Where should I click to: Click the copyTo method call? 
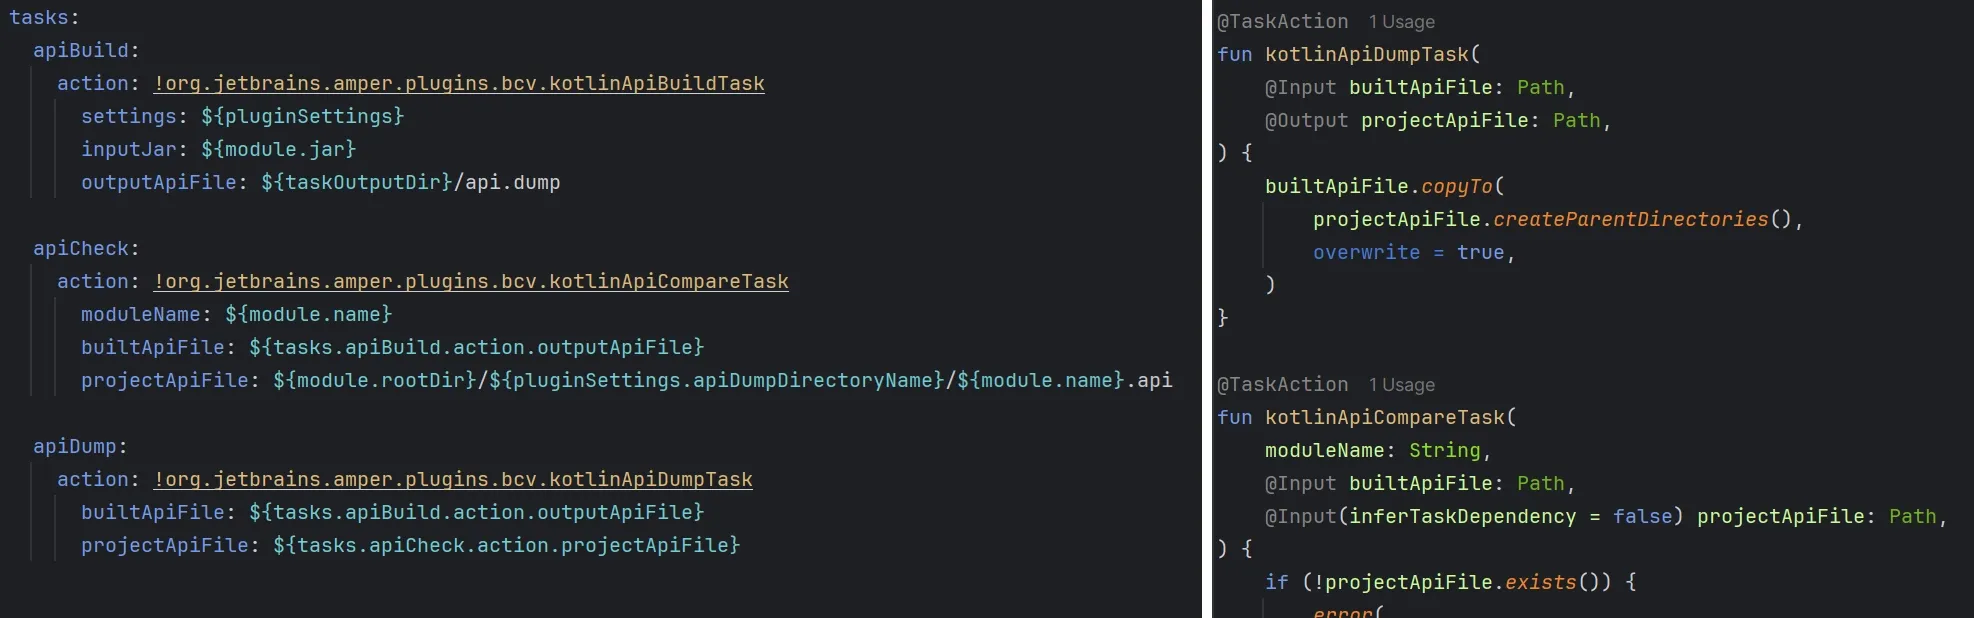coord(1456,187)
